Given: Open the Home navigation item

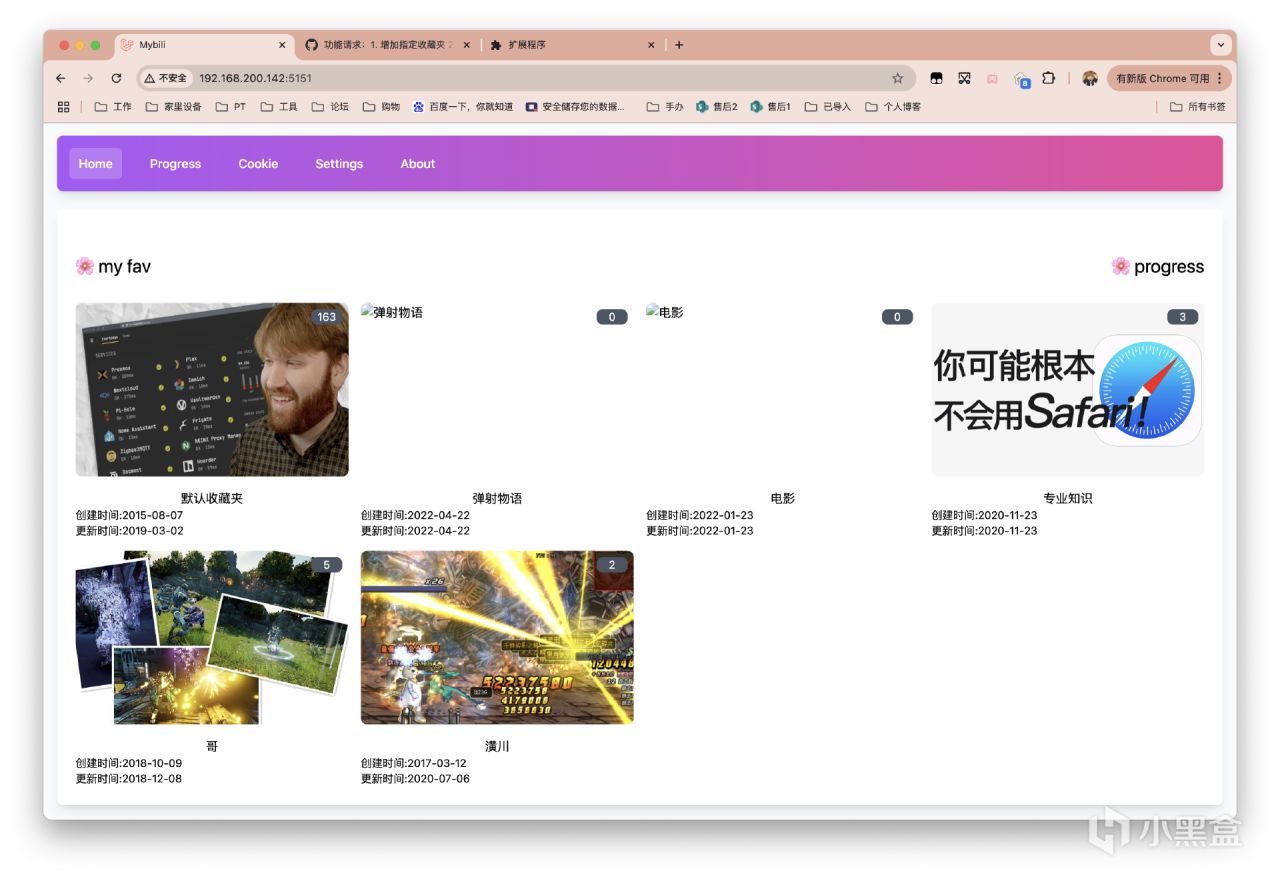Looking at the screenshot, I should [x=96, y=164].
